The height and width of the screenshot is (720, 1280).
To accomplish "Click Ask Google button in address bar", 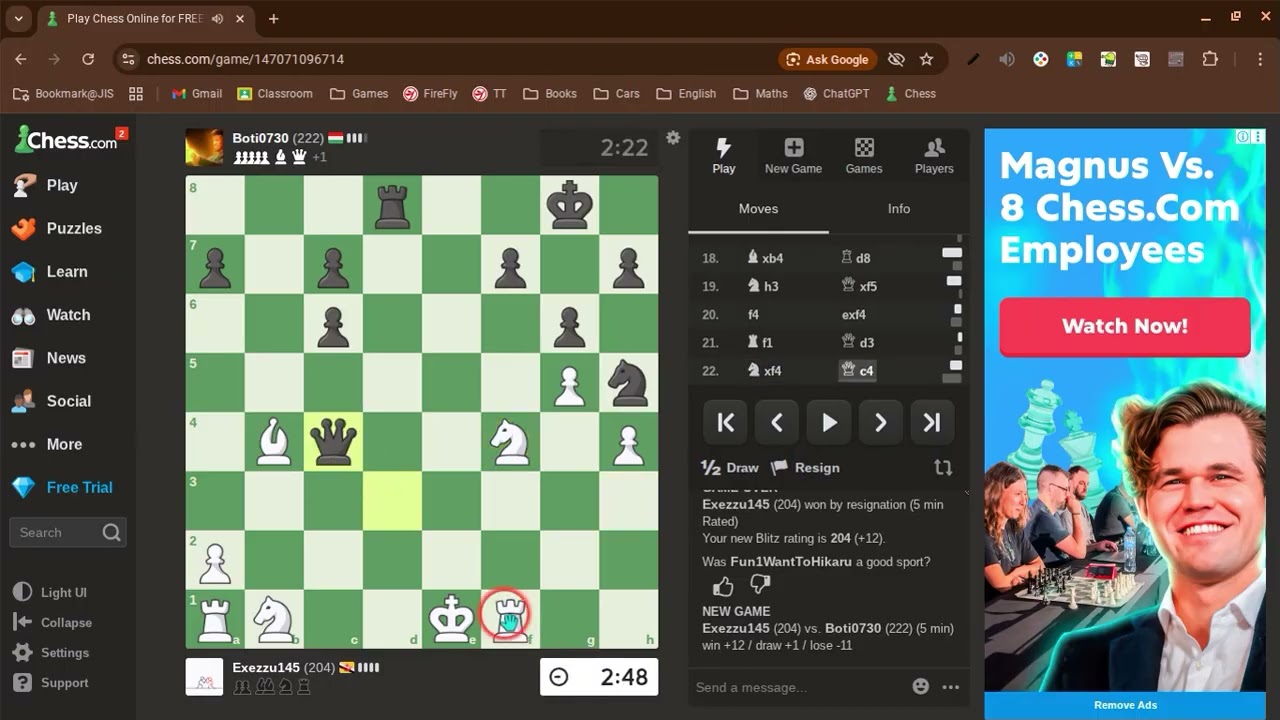I will click(827, 59).
